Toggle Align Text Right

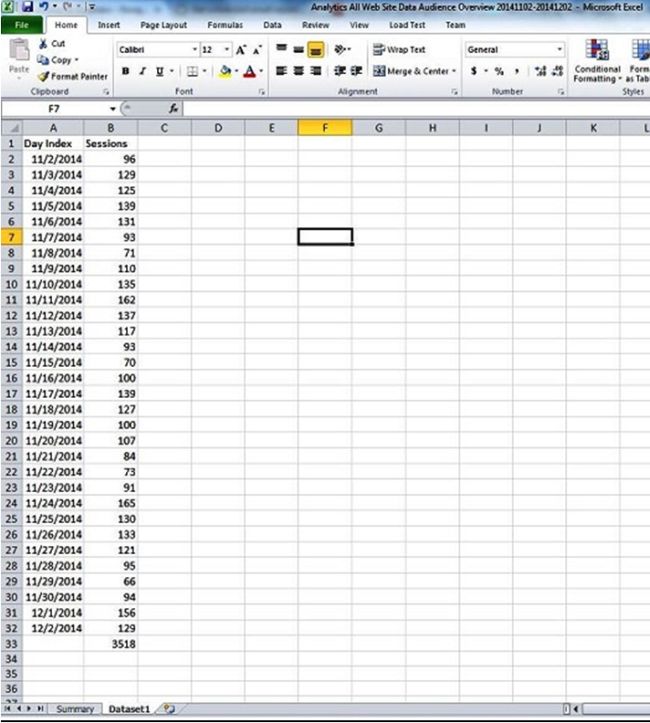tap(316, 71)
